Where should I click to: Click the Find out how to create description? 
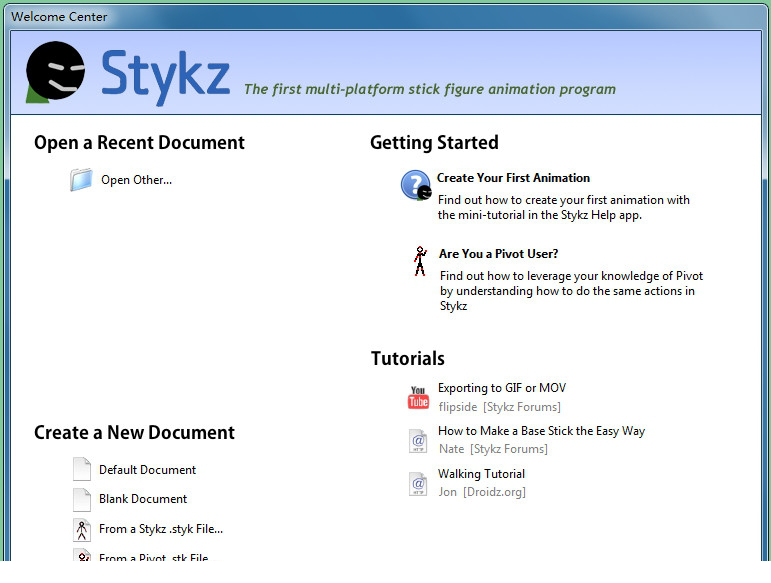click(x=564, y=207)
